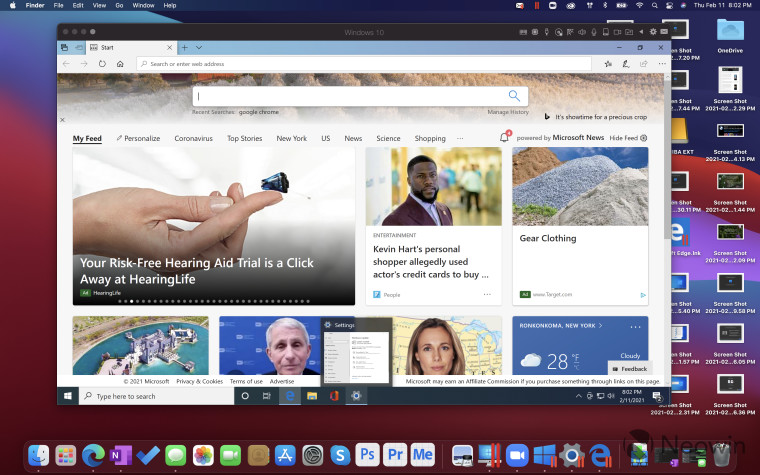Open Terms of use footer link
The height and width of the screenshot is (475, 760).
coord(246,381)
